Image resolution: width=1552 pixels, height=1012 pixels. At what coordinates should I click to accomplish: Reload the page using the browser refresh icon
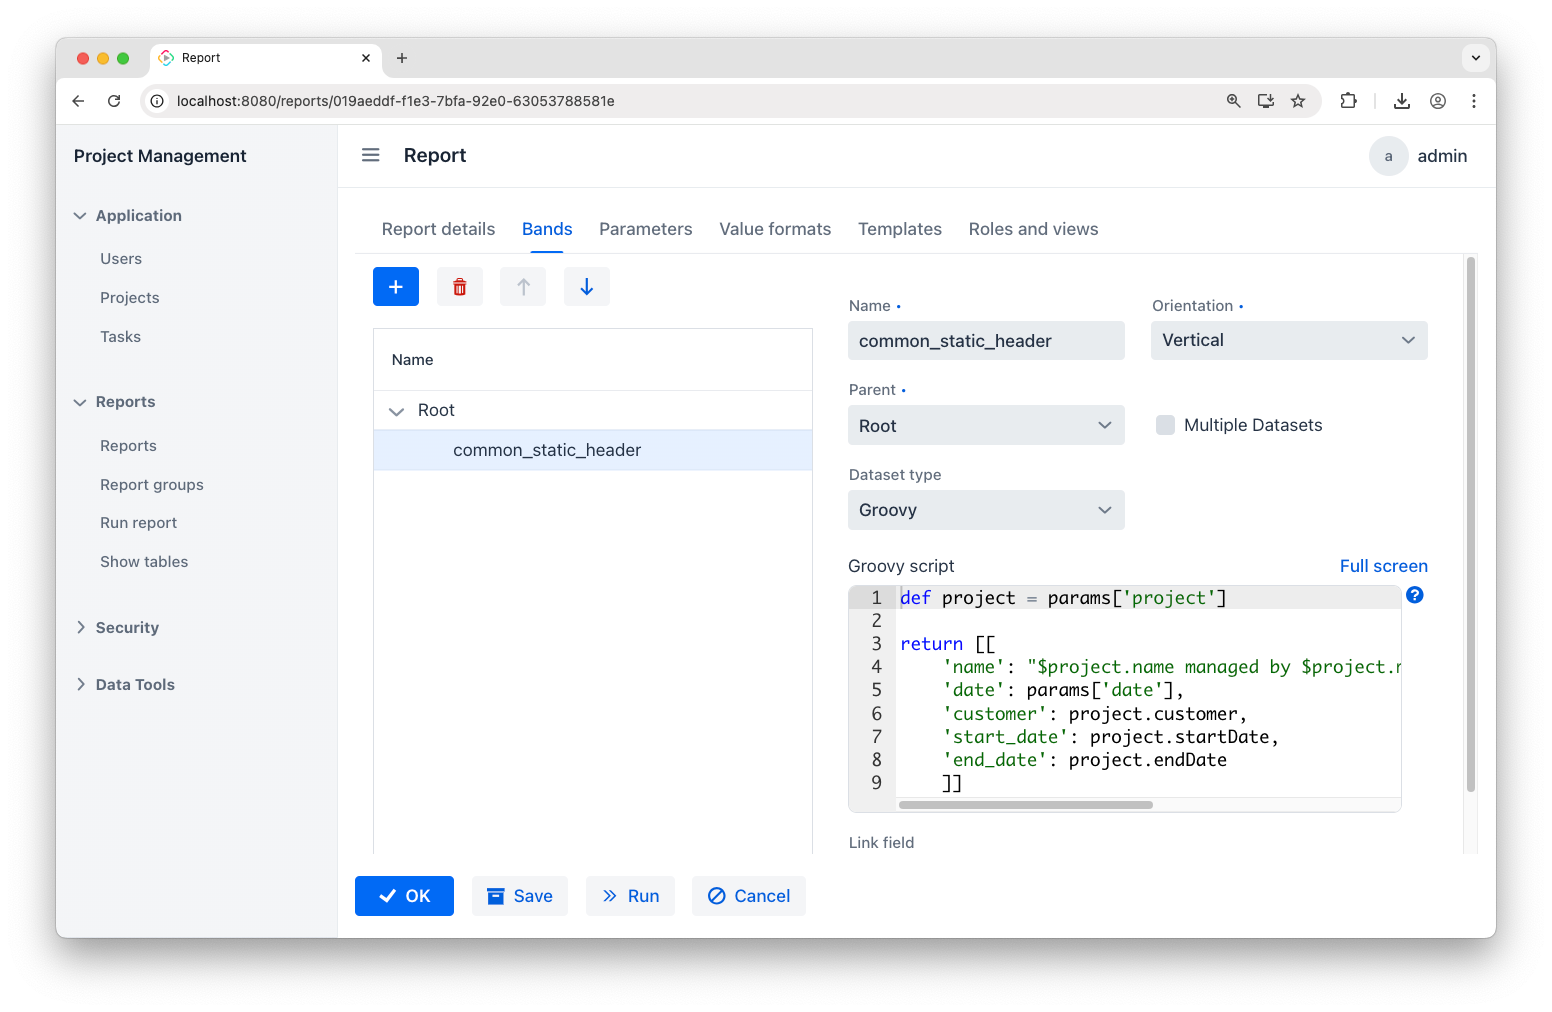tap(114, 101)
